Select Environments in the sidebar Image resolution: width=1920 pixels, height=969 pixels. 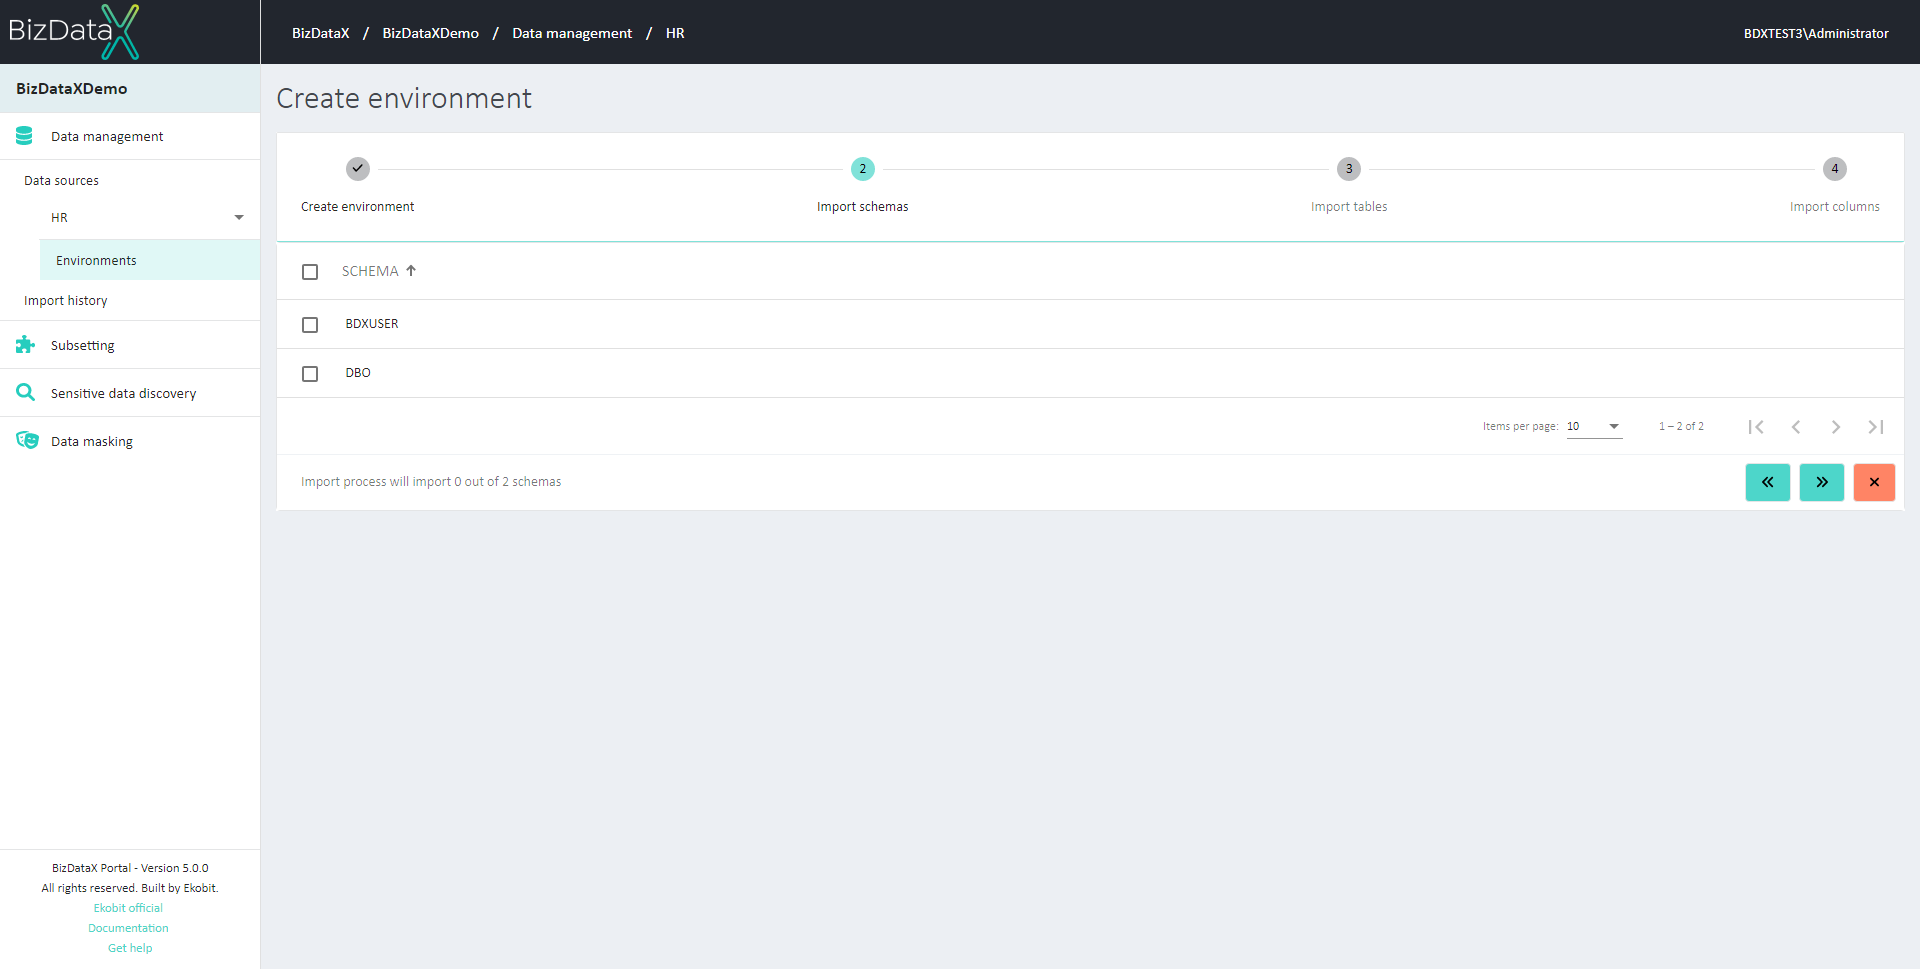(x=150, y=260)
